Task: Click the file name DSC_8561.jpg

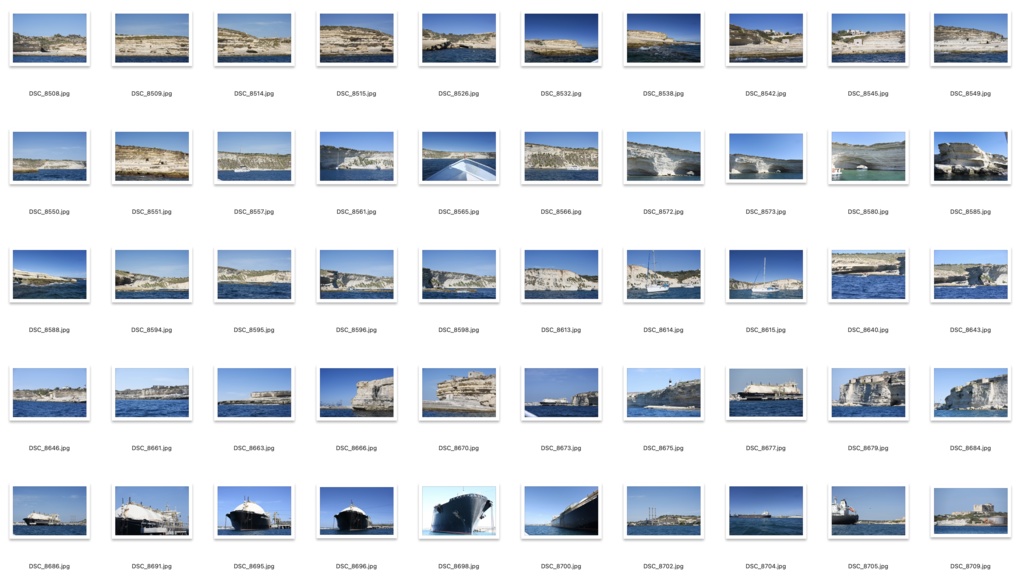Action: (356, 212)
